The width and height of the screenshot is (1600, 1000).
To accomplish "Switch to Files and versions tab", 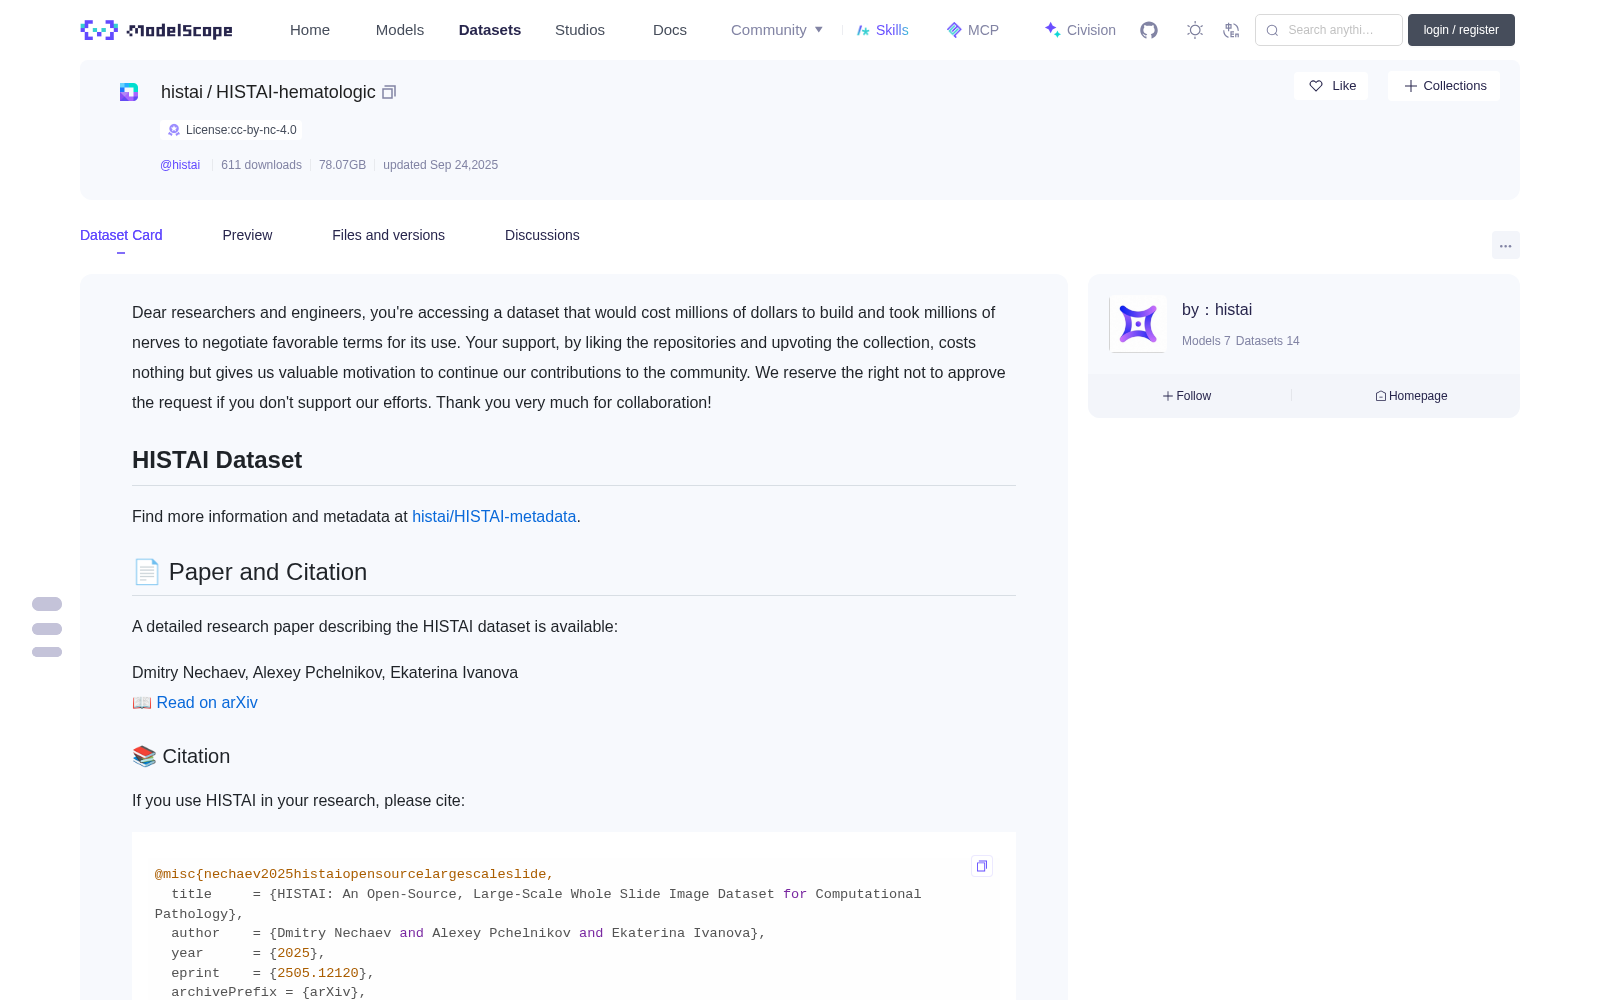I will tap(388, 235).
